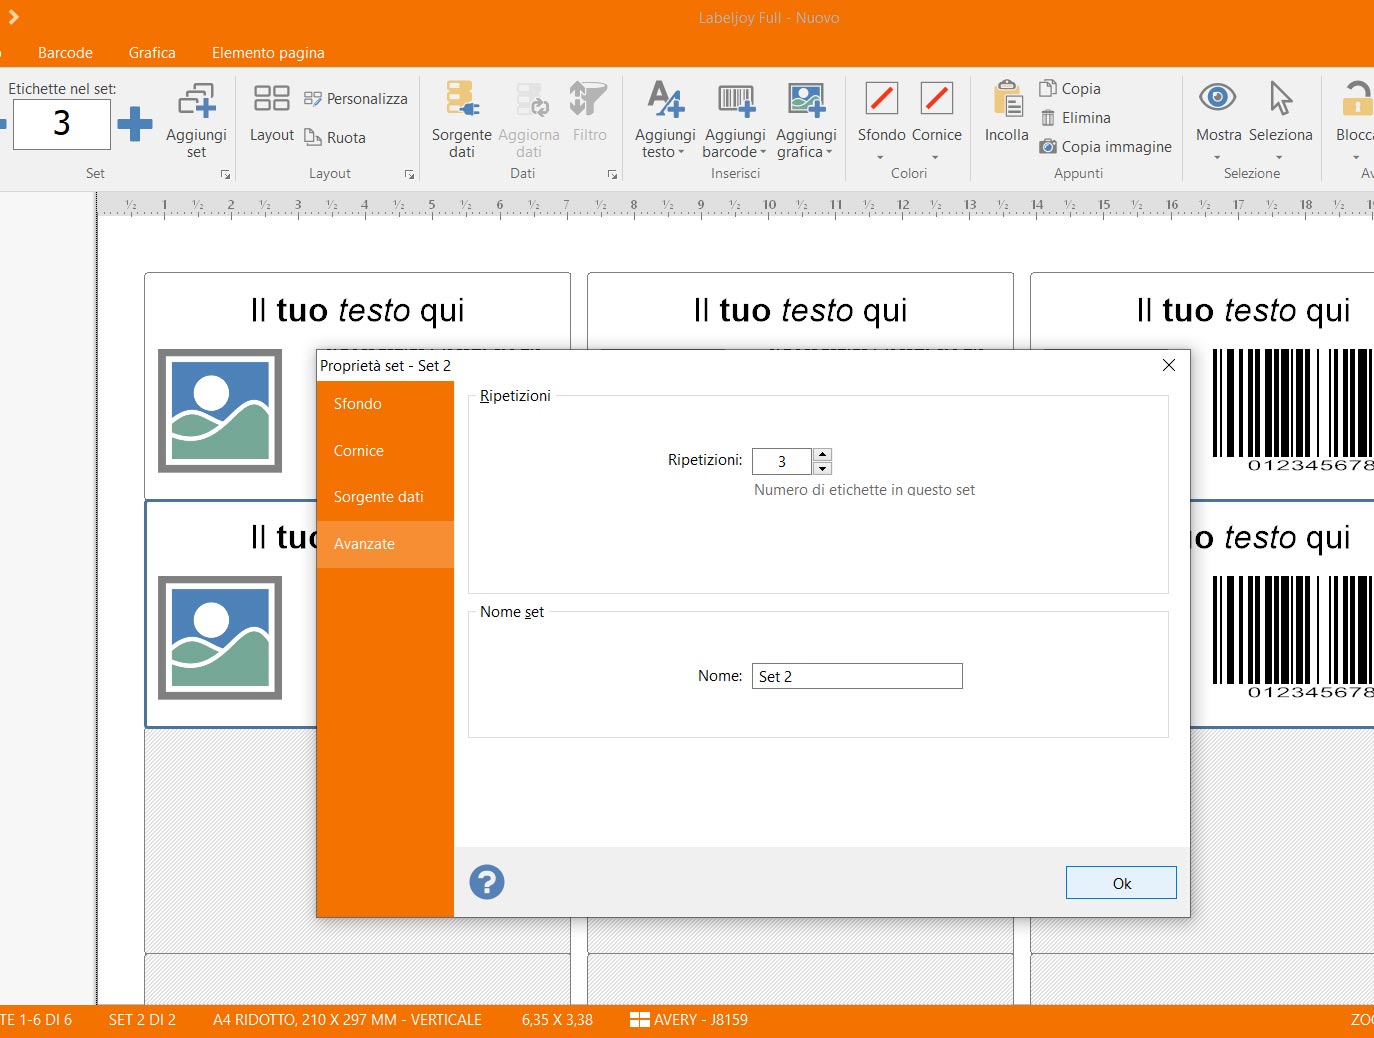Expand Aggiungi grafica dropdown arrow
The image size is (1374, 1038).
pos(829,153)
